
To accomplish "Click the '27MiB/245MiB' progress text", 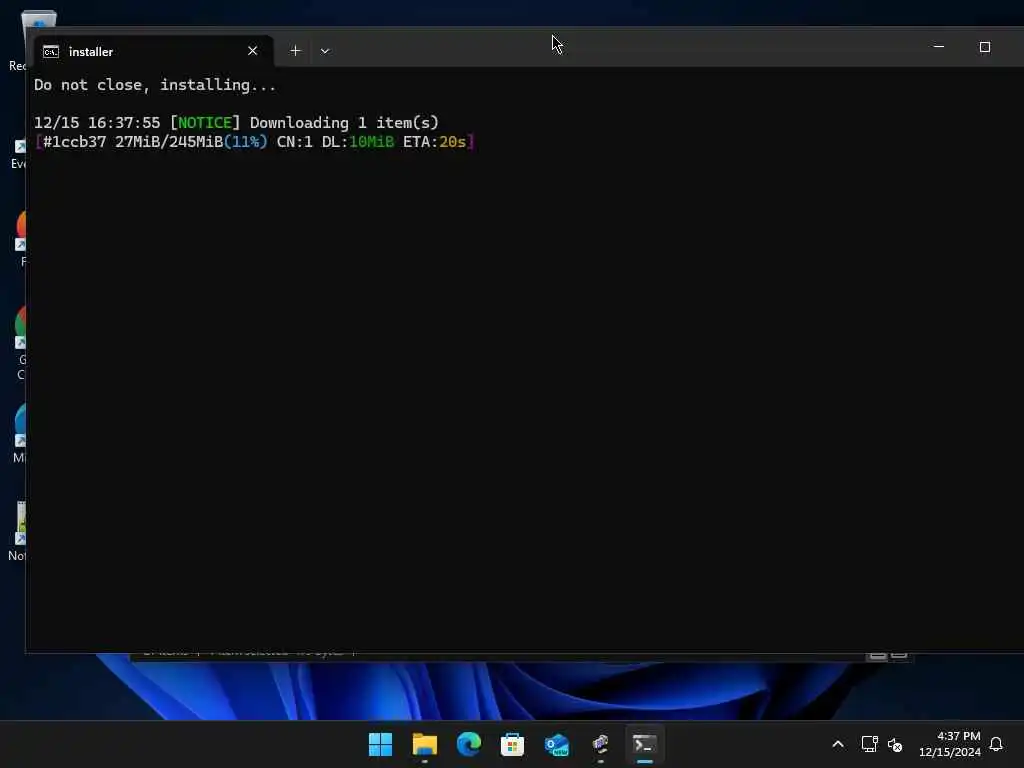I will tap(169, 142).
